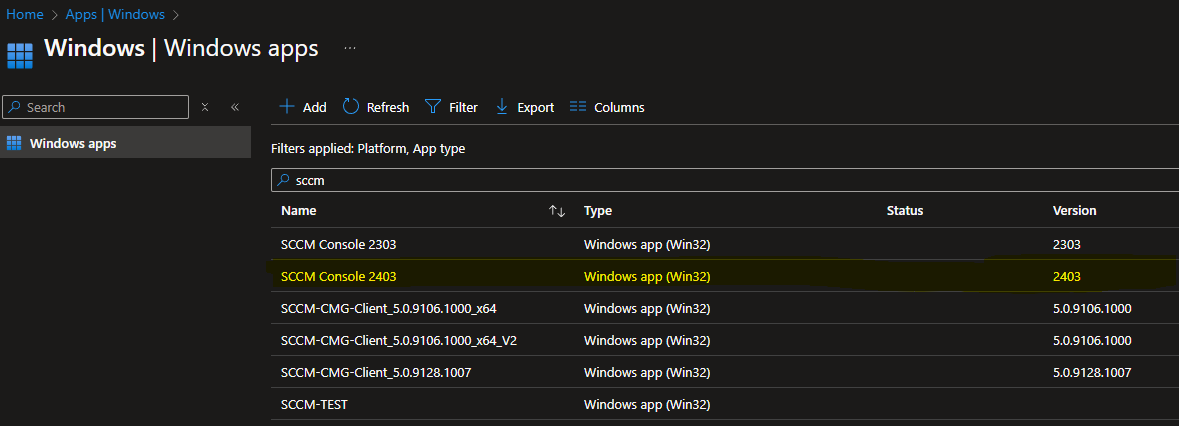Click the Add plus icon
This screenshot has height=426, width=1179.
(286, 107)
